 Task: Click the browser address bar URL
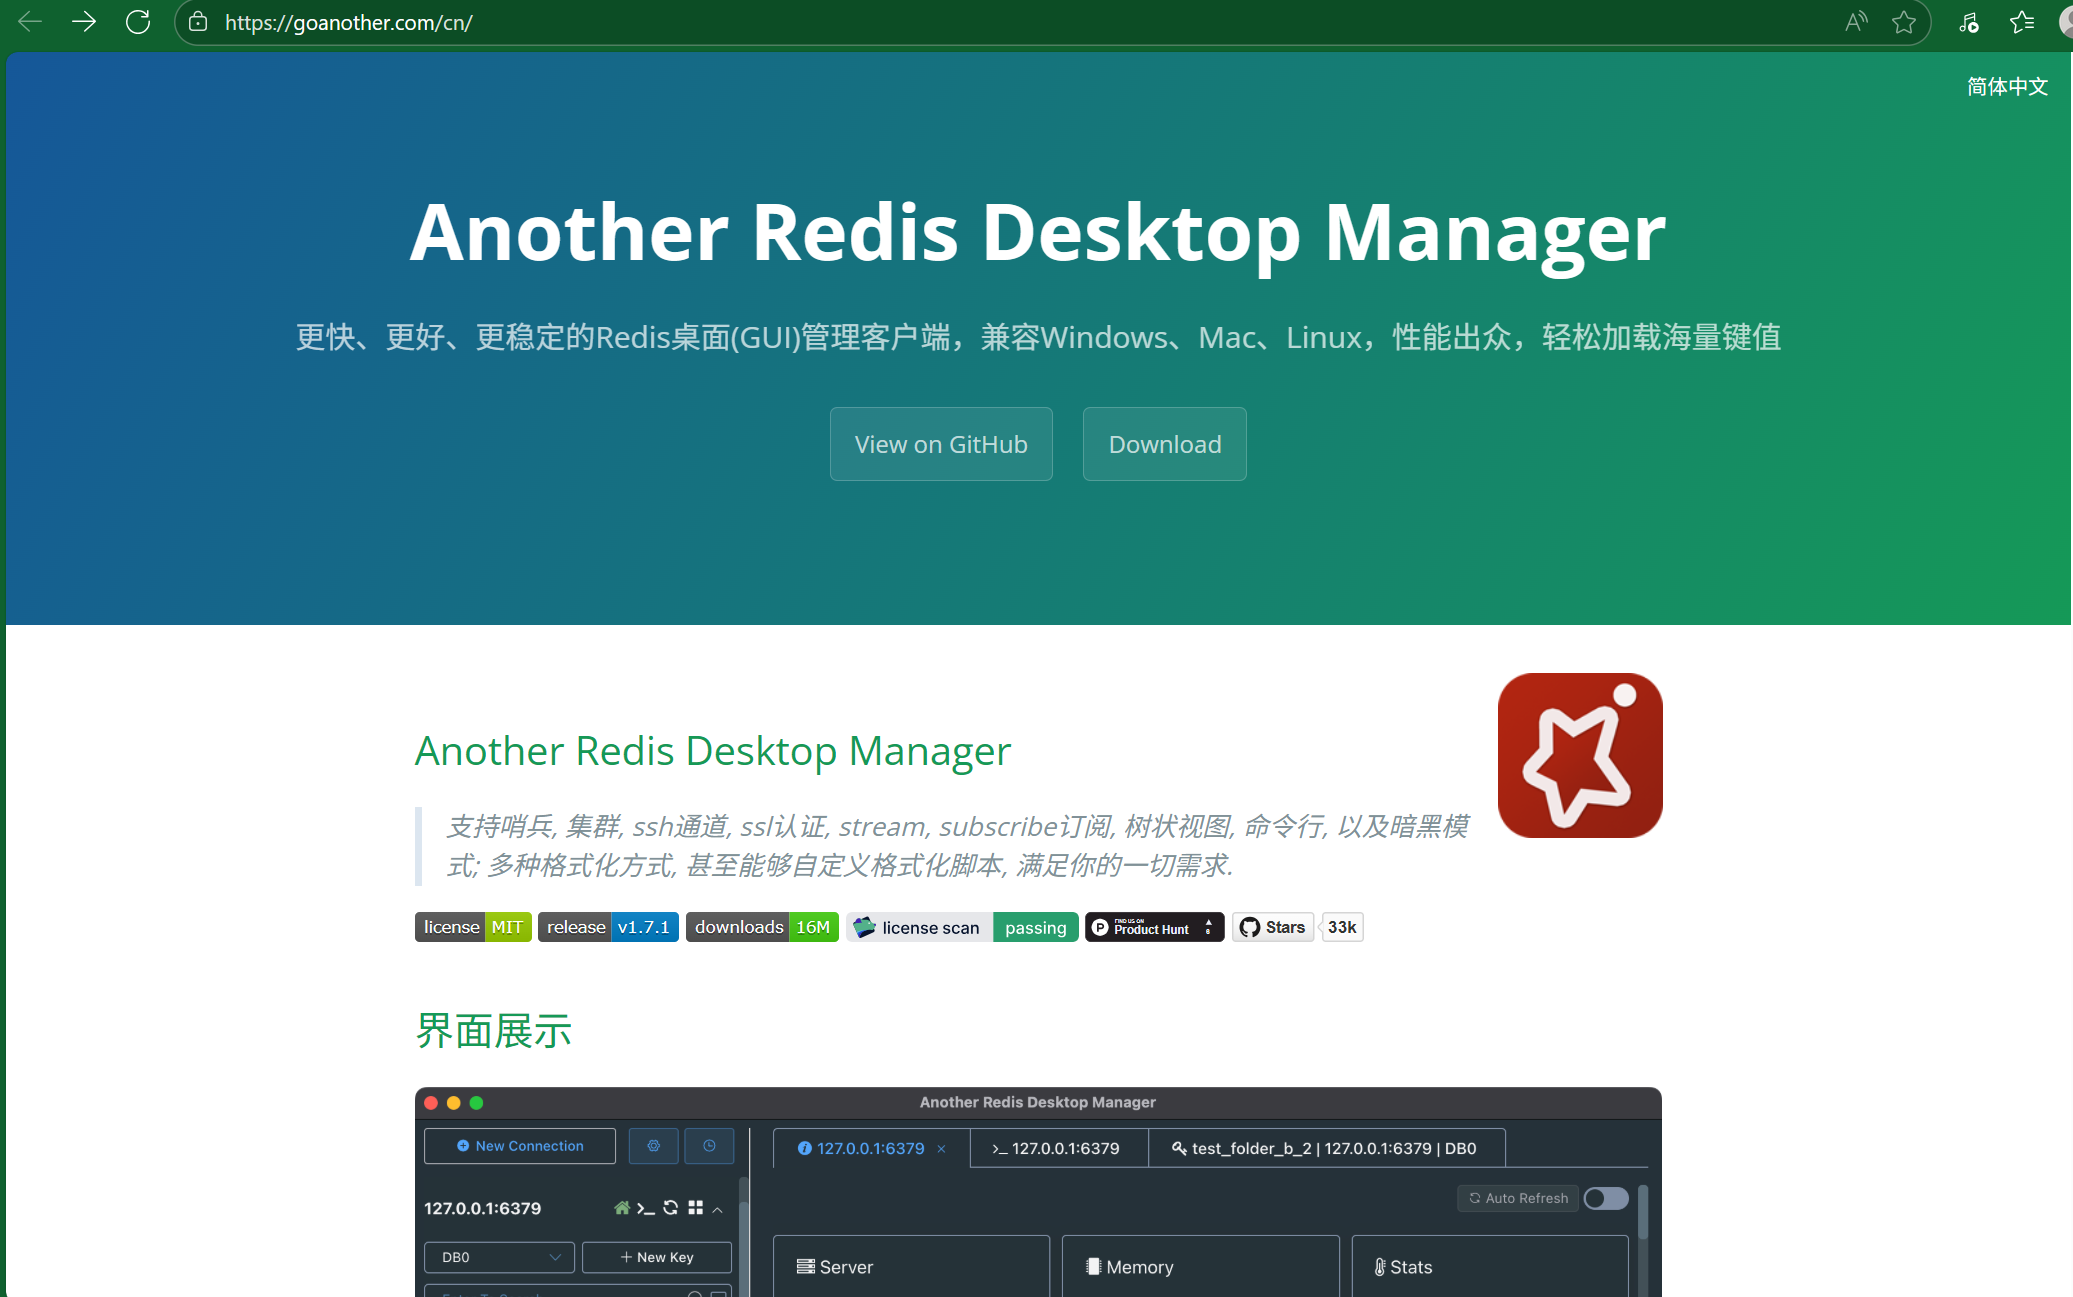click(348, 22)
